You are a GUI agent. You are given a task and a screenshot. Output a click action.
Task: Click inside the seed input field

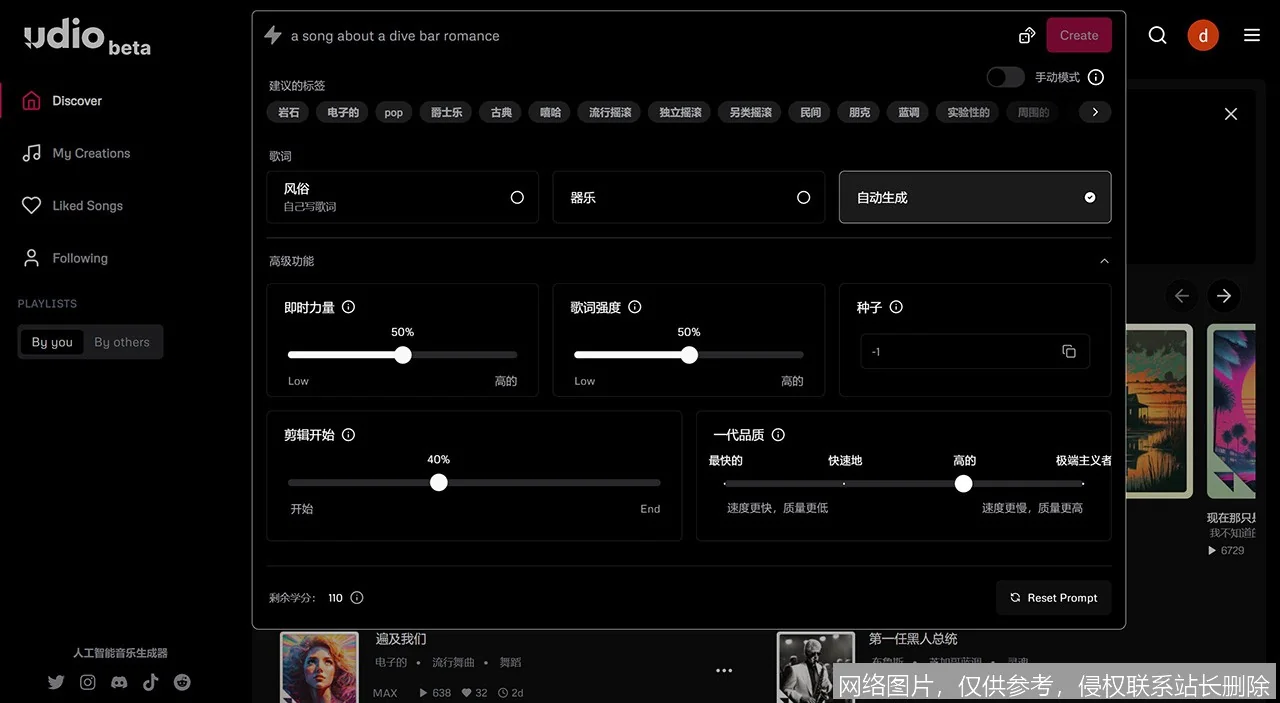tap(950, 351)
